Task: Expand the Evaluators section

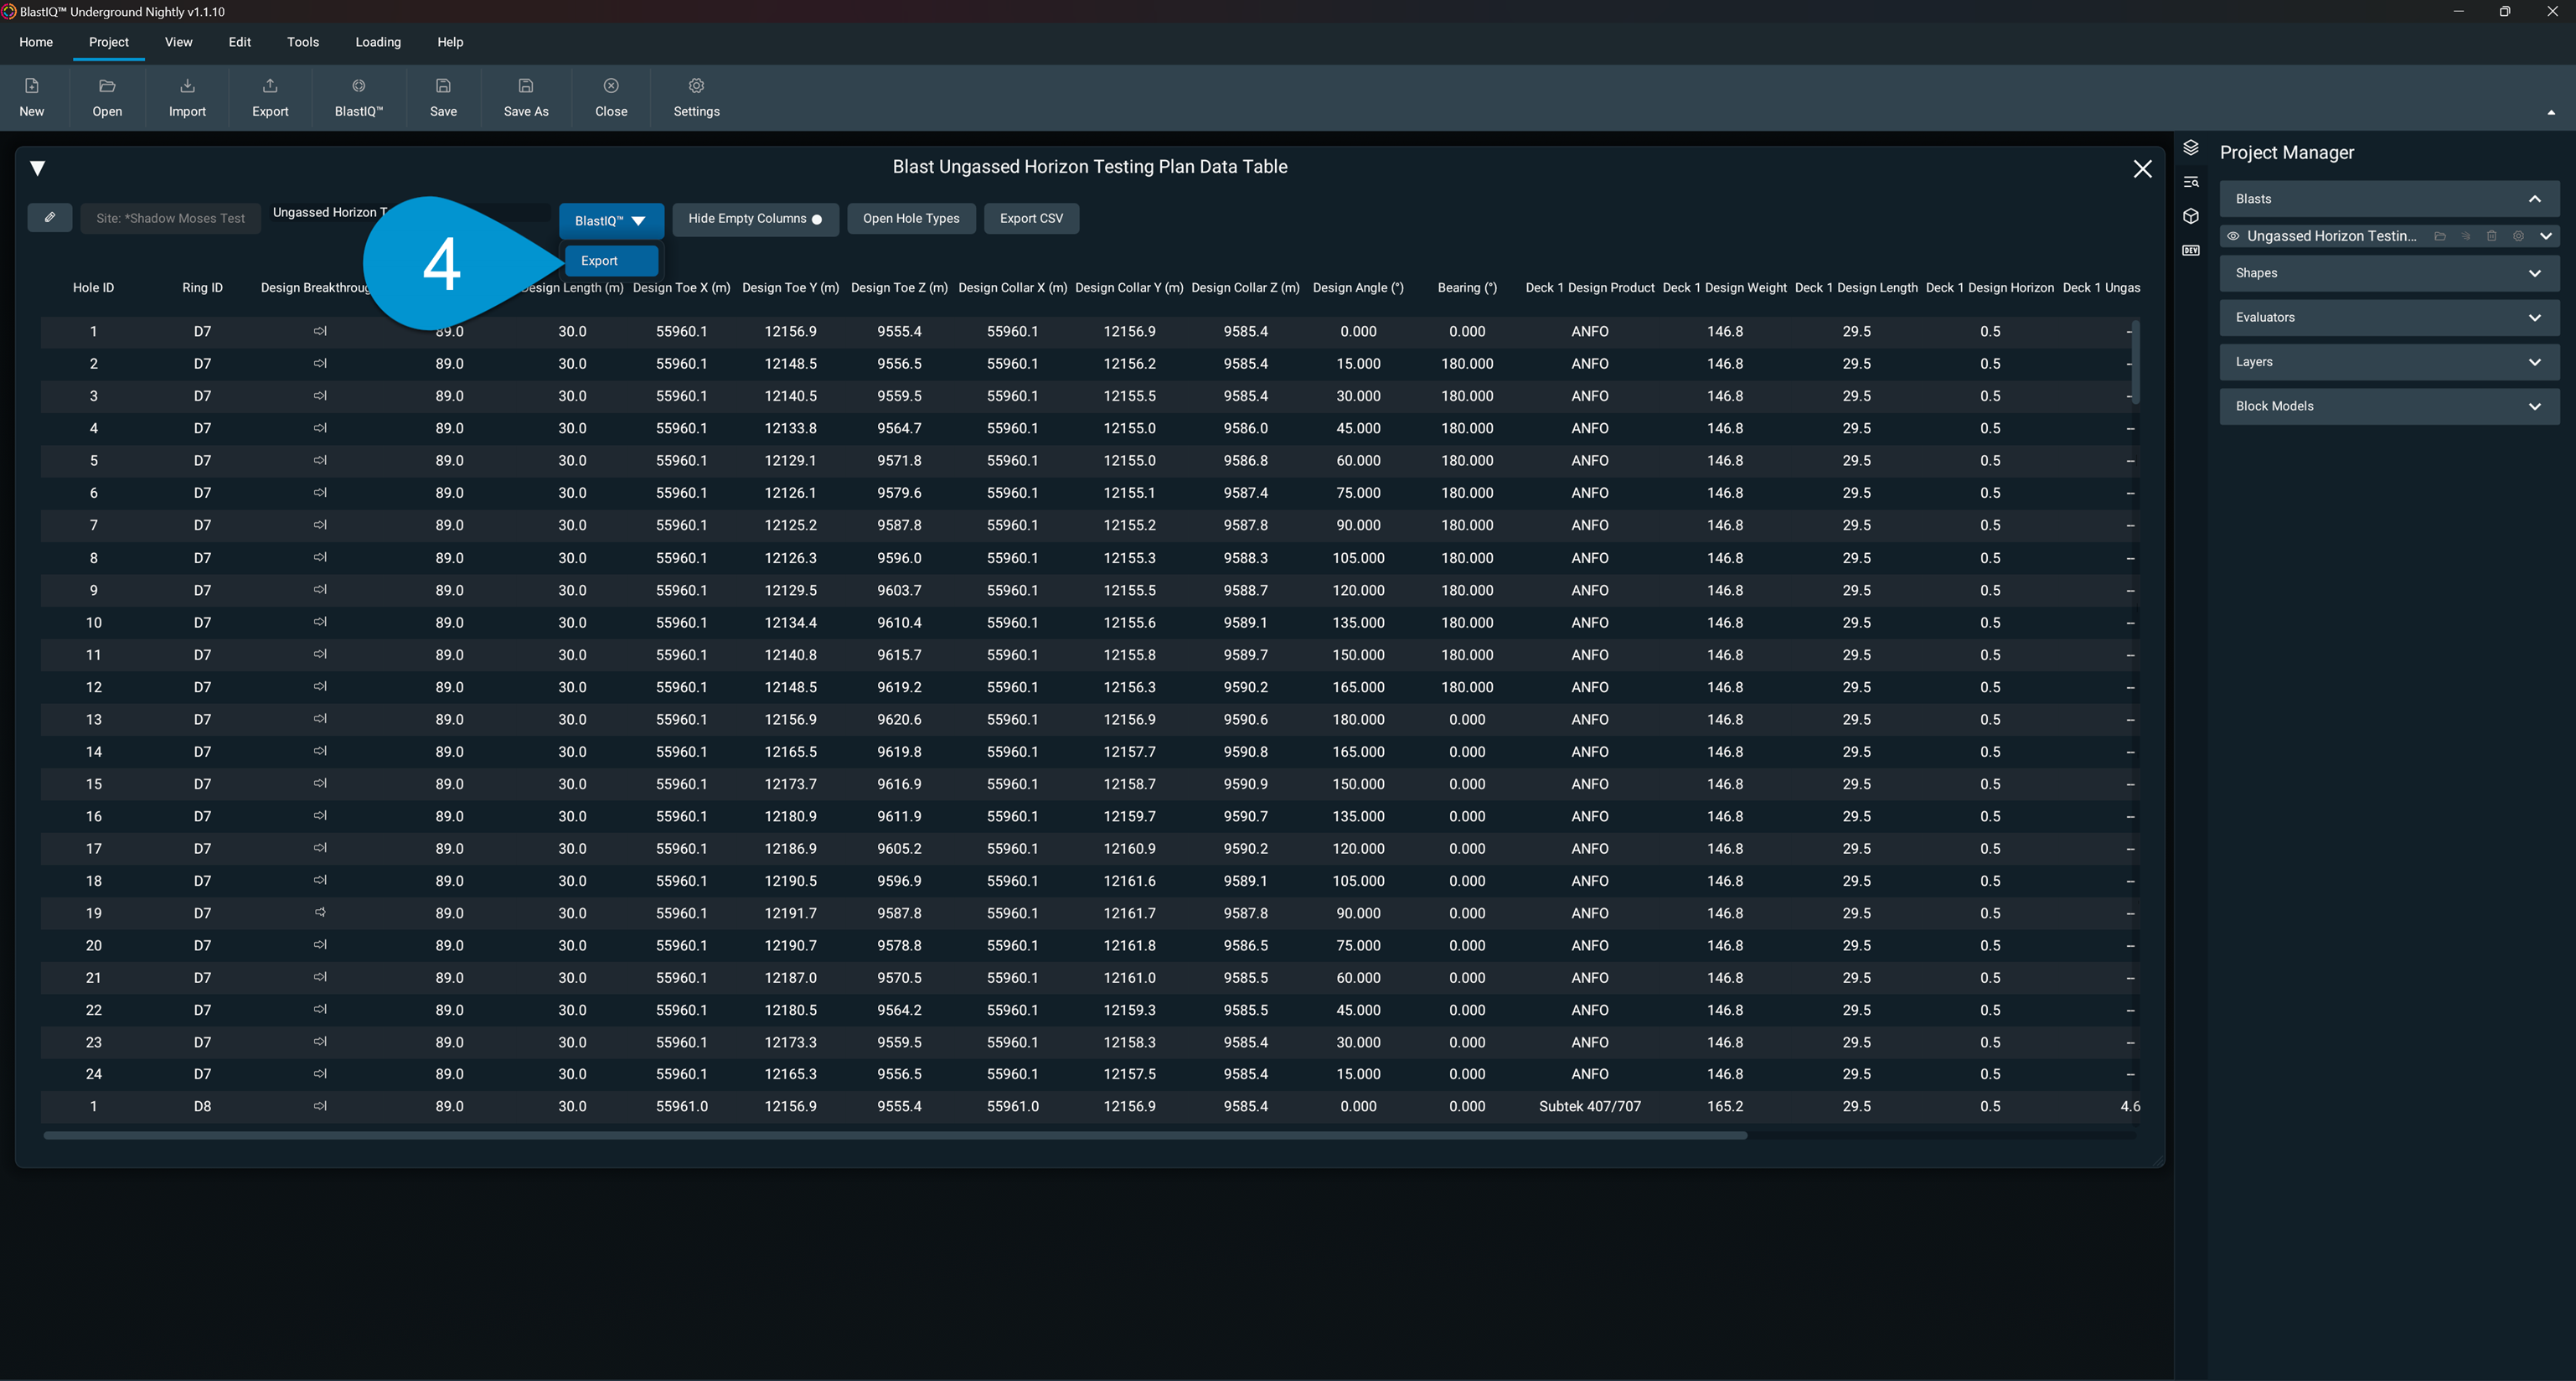Action: click(x=2535, y=317)
